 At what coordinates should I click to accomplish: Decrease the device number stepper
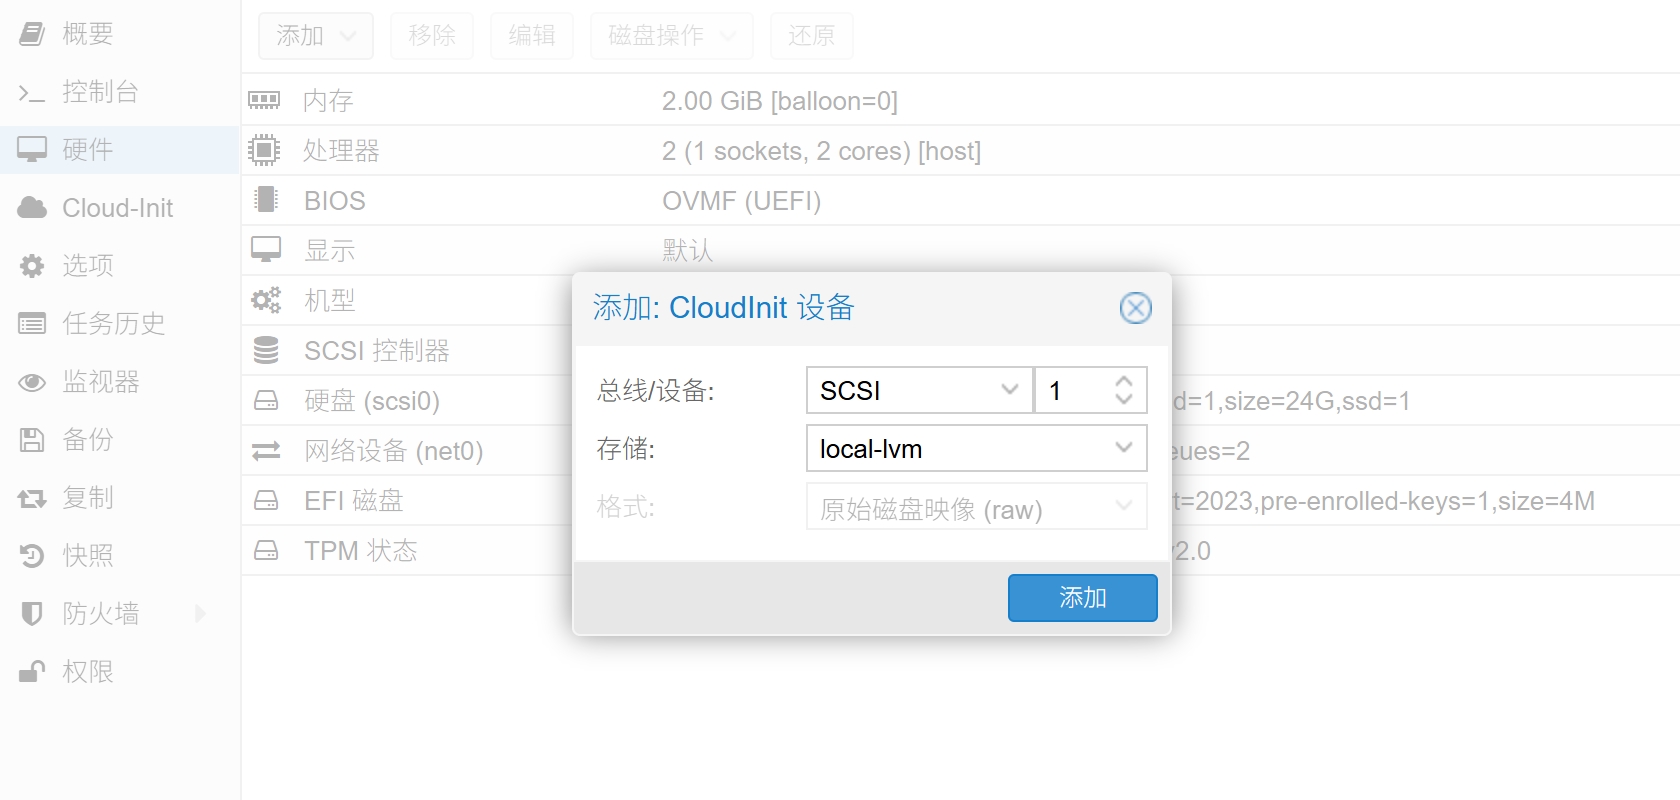[1124, 399]
